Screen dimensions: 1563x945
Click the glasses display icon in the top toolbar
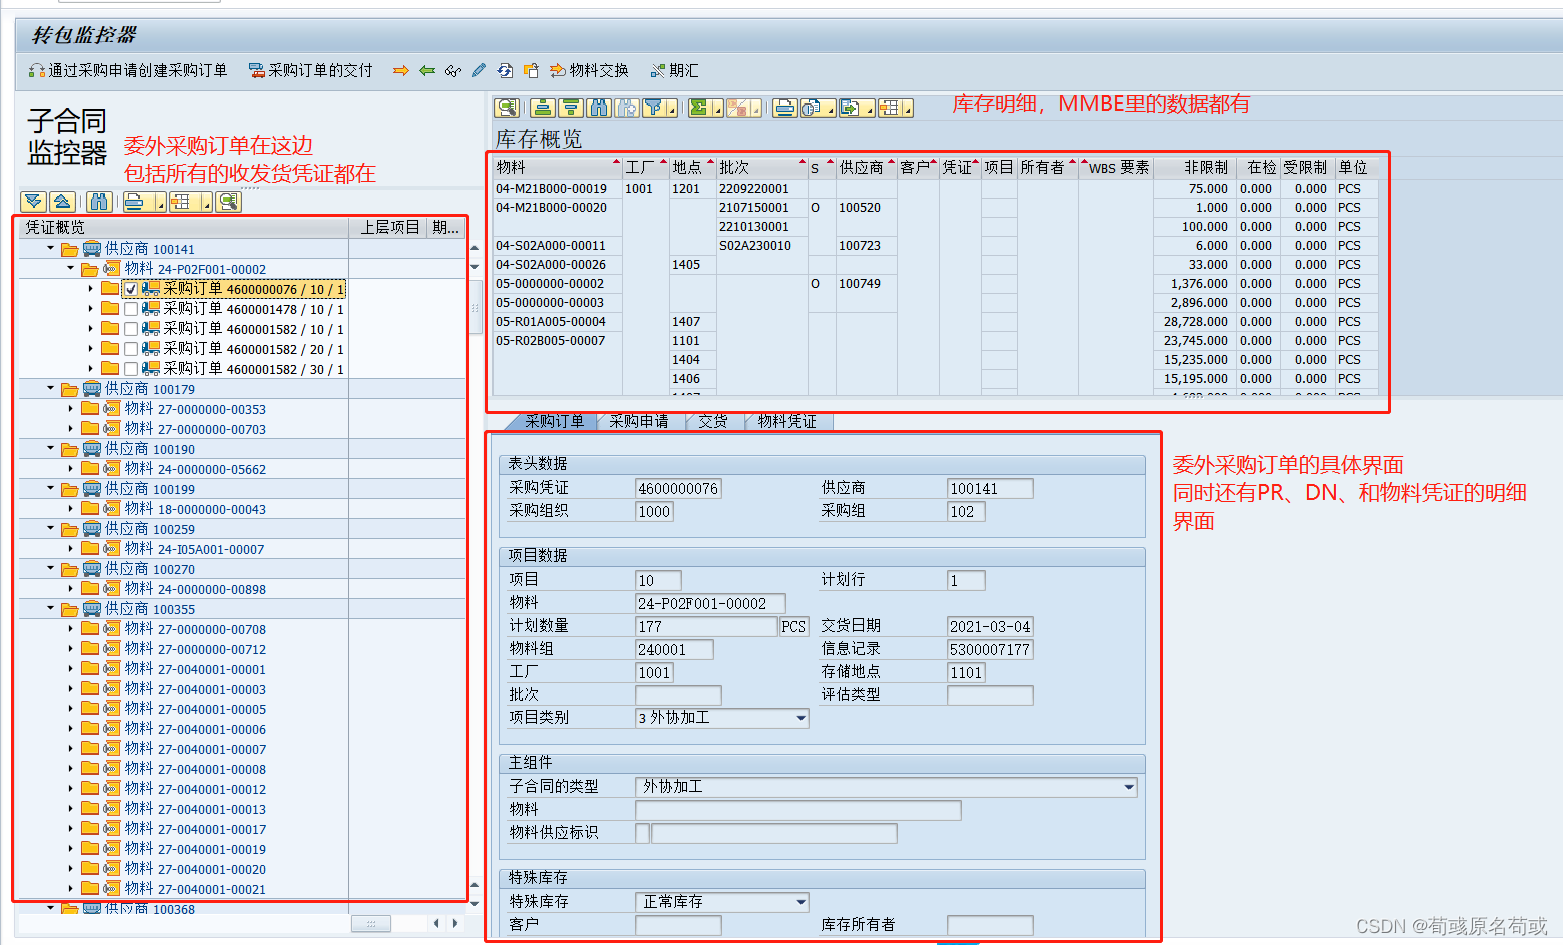click(x=453, y=70)
